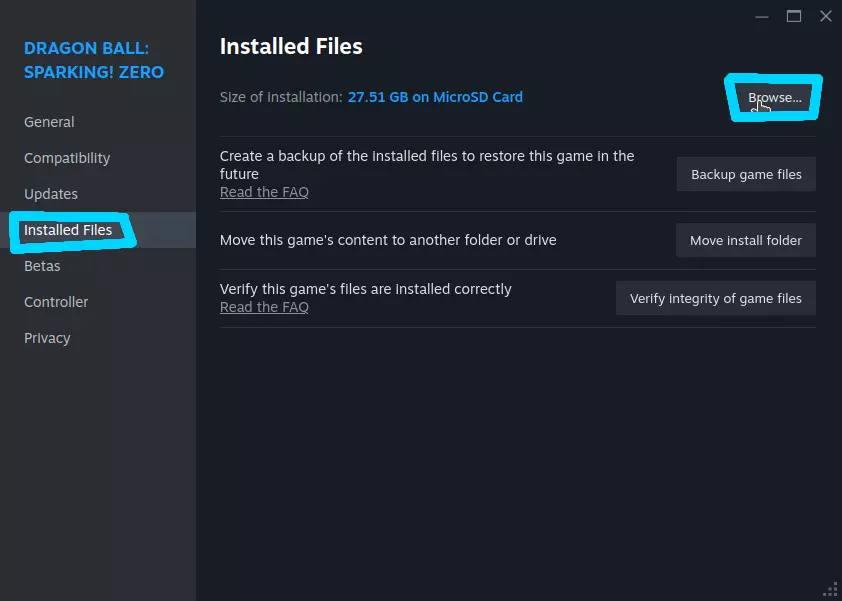Click the Browse... button
The height and width of the screenshot is (601, 842).
point(774,98)
